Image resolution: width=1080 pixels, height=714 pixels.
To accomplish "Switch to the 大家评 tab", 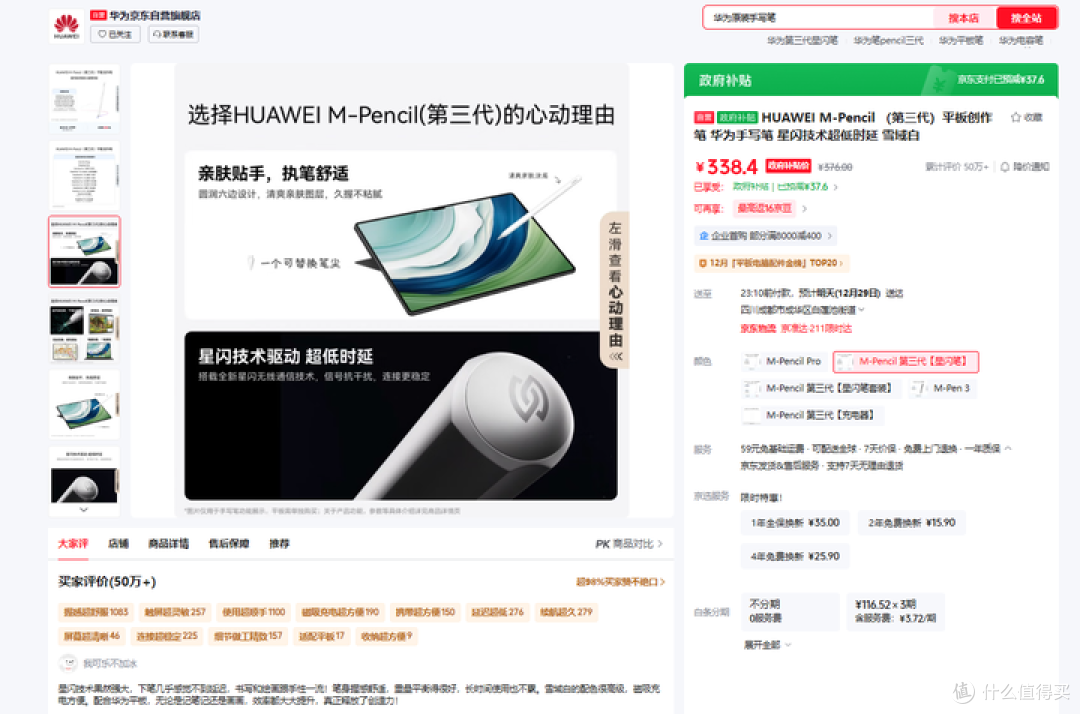I will tap(73, 544).
